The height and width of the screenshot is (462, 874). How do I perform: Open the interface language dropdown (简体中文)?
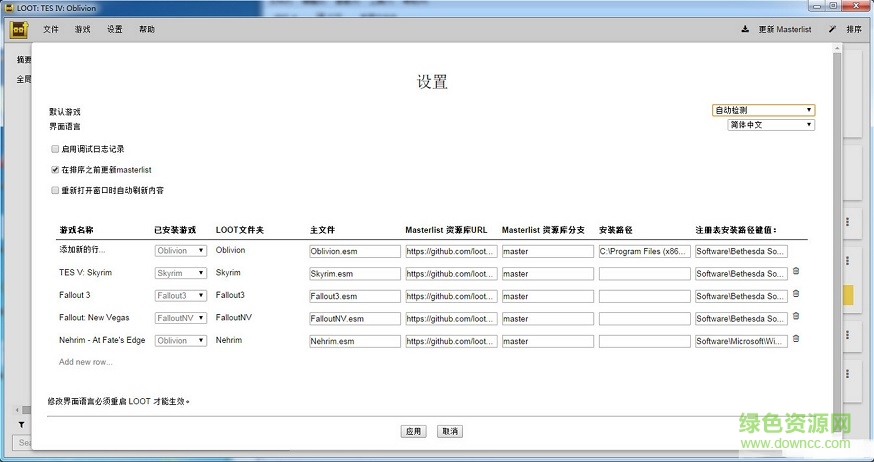pyautogui.click(x=771, y=125)
